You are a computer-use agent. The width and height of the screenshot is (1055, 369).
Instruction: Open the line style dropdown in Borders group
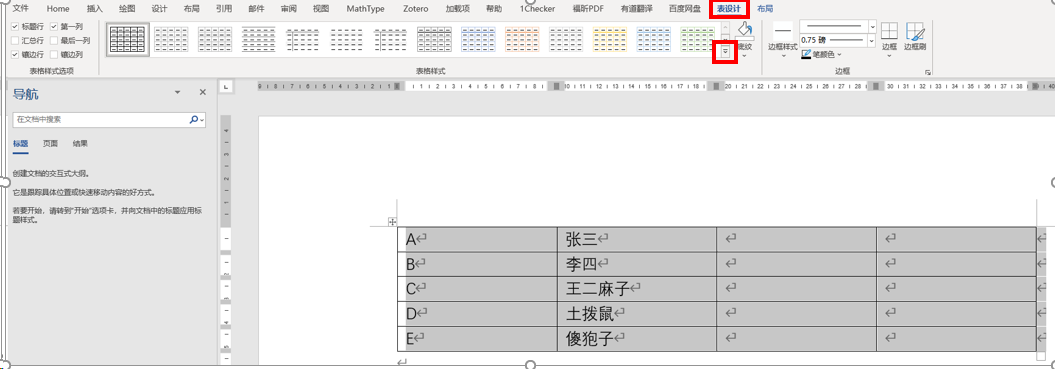(x=873, y=26)
